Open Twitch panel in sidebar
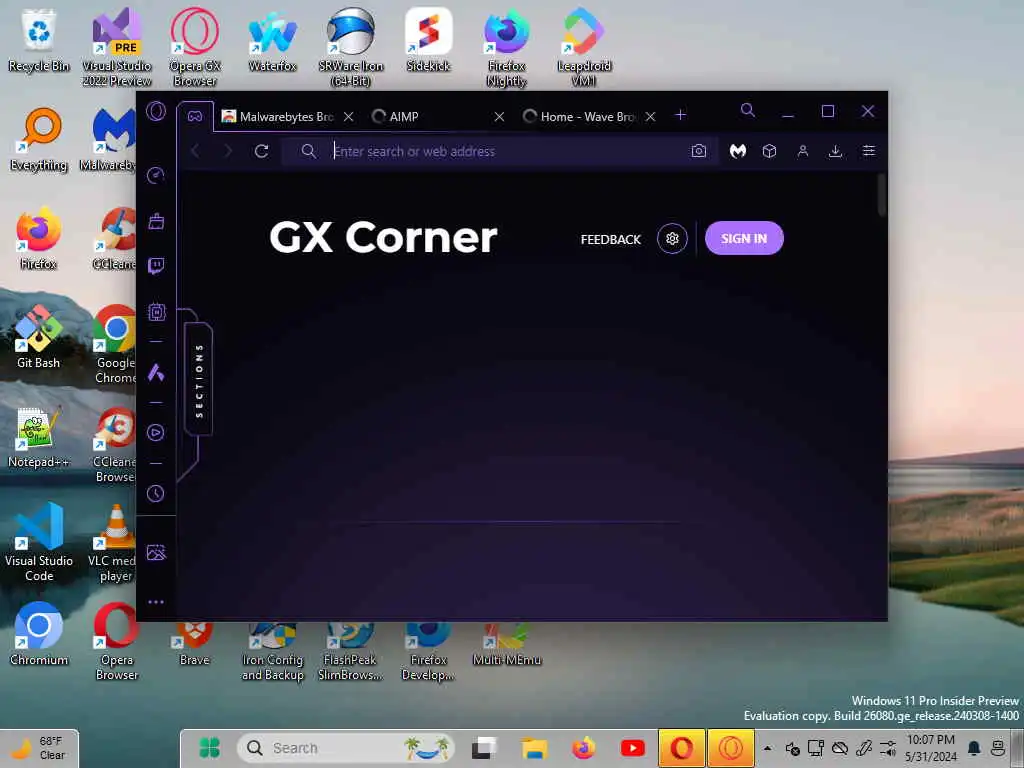Image resolution: width=1024 pixels, height=768 pixels. click(156, 266)
